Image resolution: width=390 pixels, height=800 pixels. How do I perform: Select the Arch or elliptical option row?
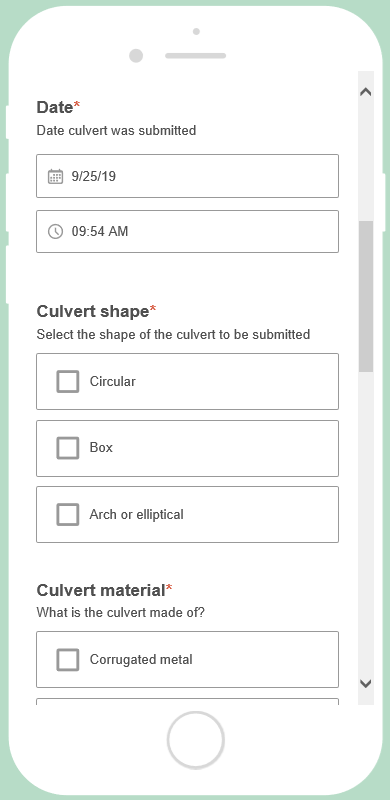tap(187, 514)
